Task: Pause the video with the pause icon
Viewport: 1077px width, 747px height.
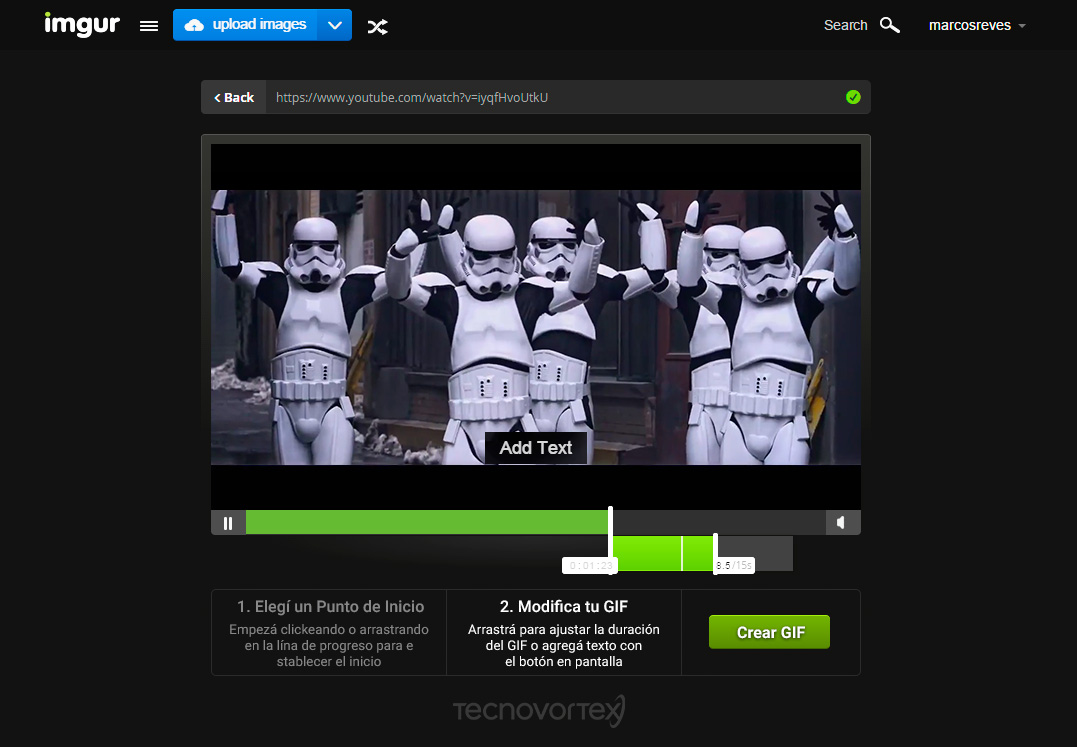Action: [x=228, y=522]
